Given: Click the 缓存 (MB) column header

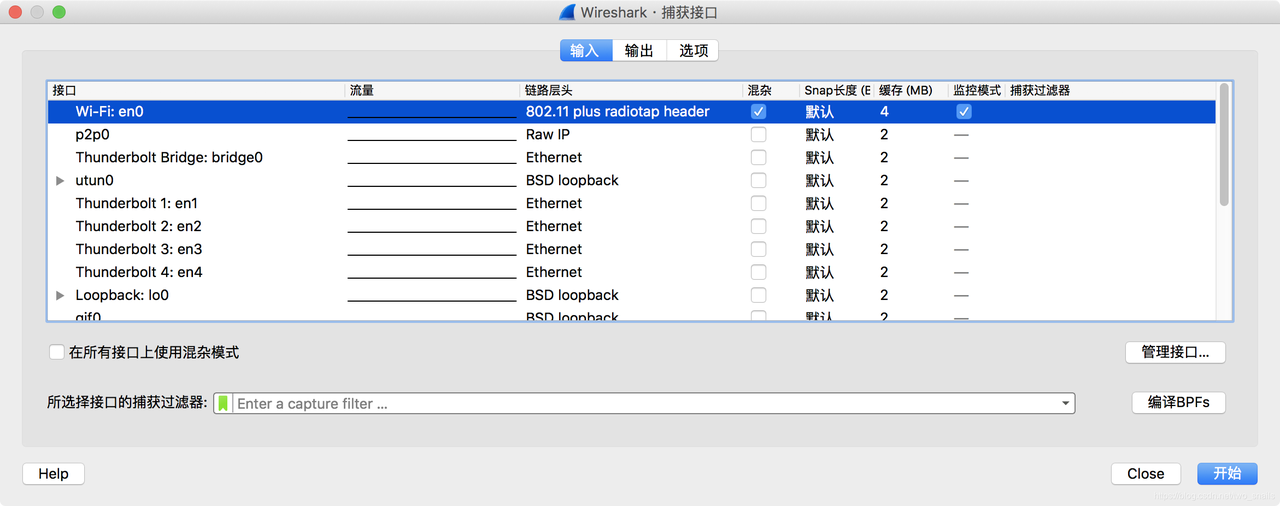Looking at the screenshot, I should coord(911,91).
